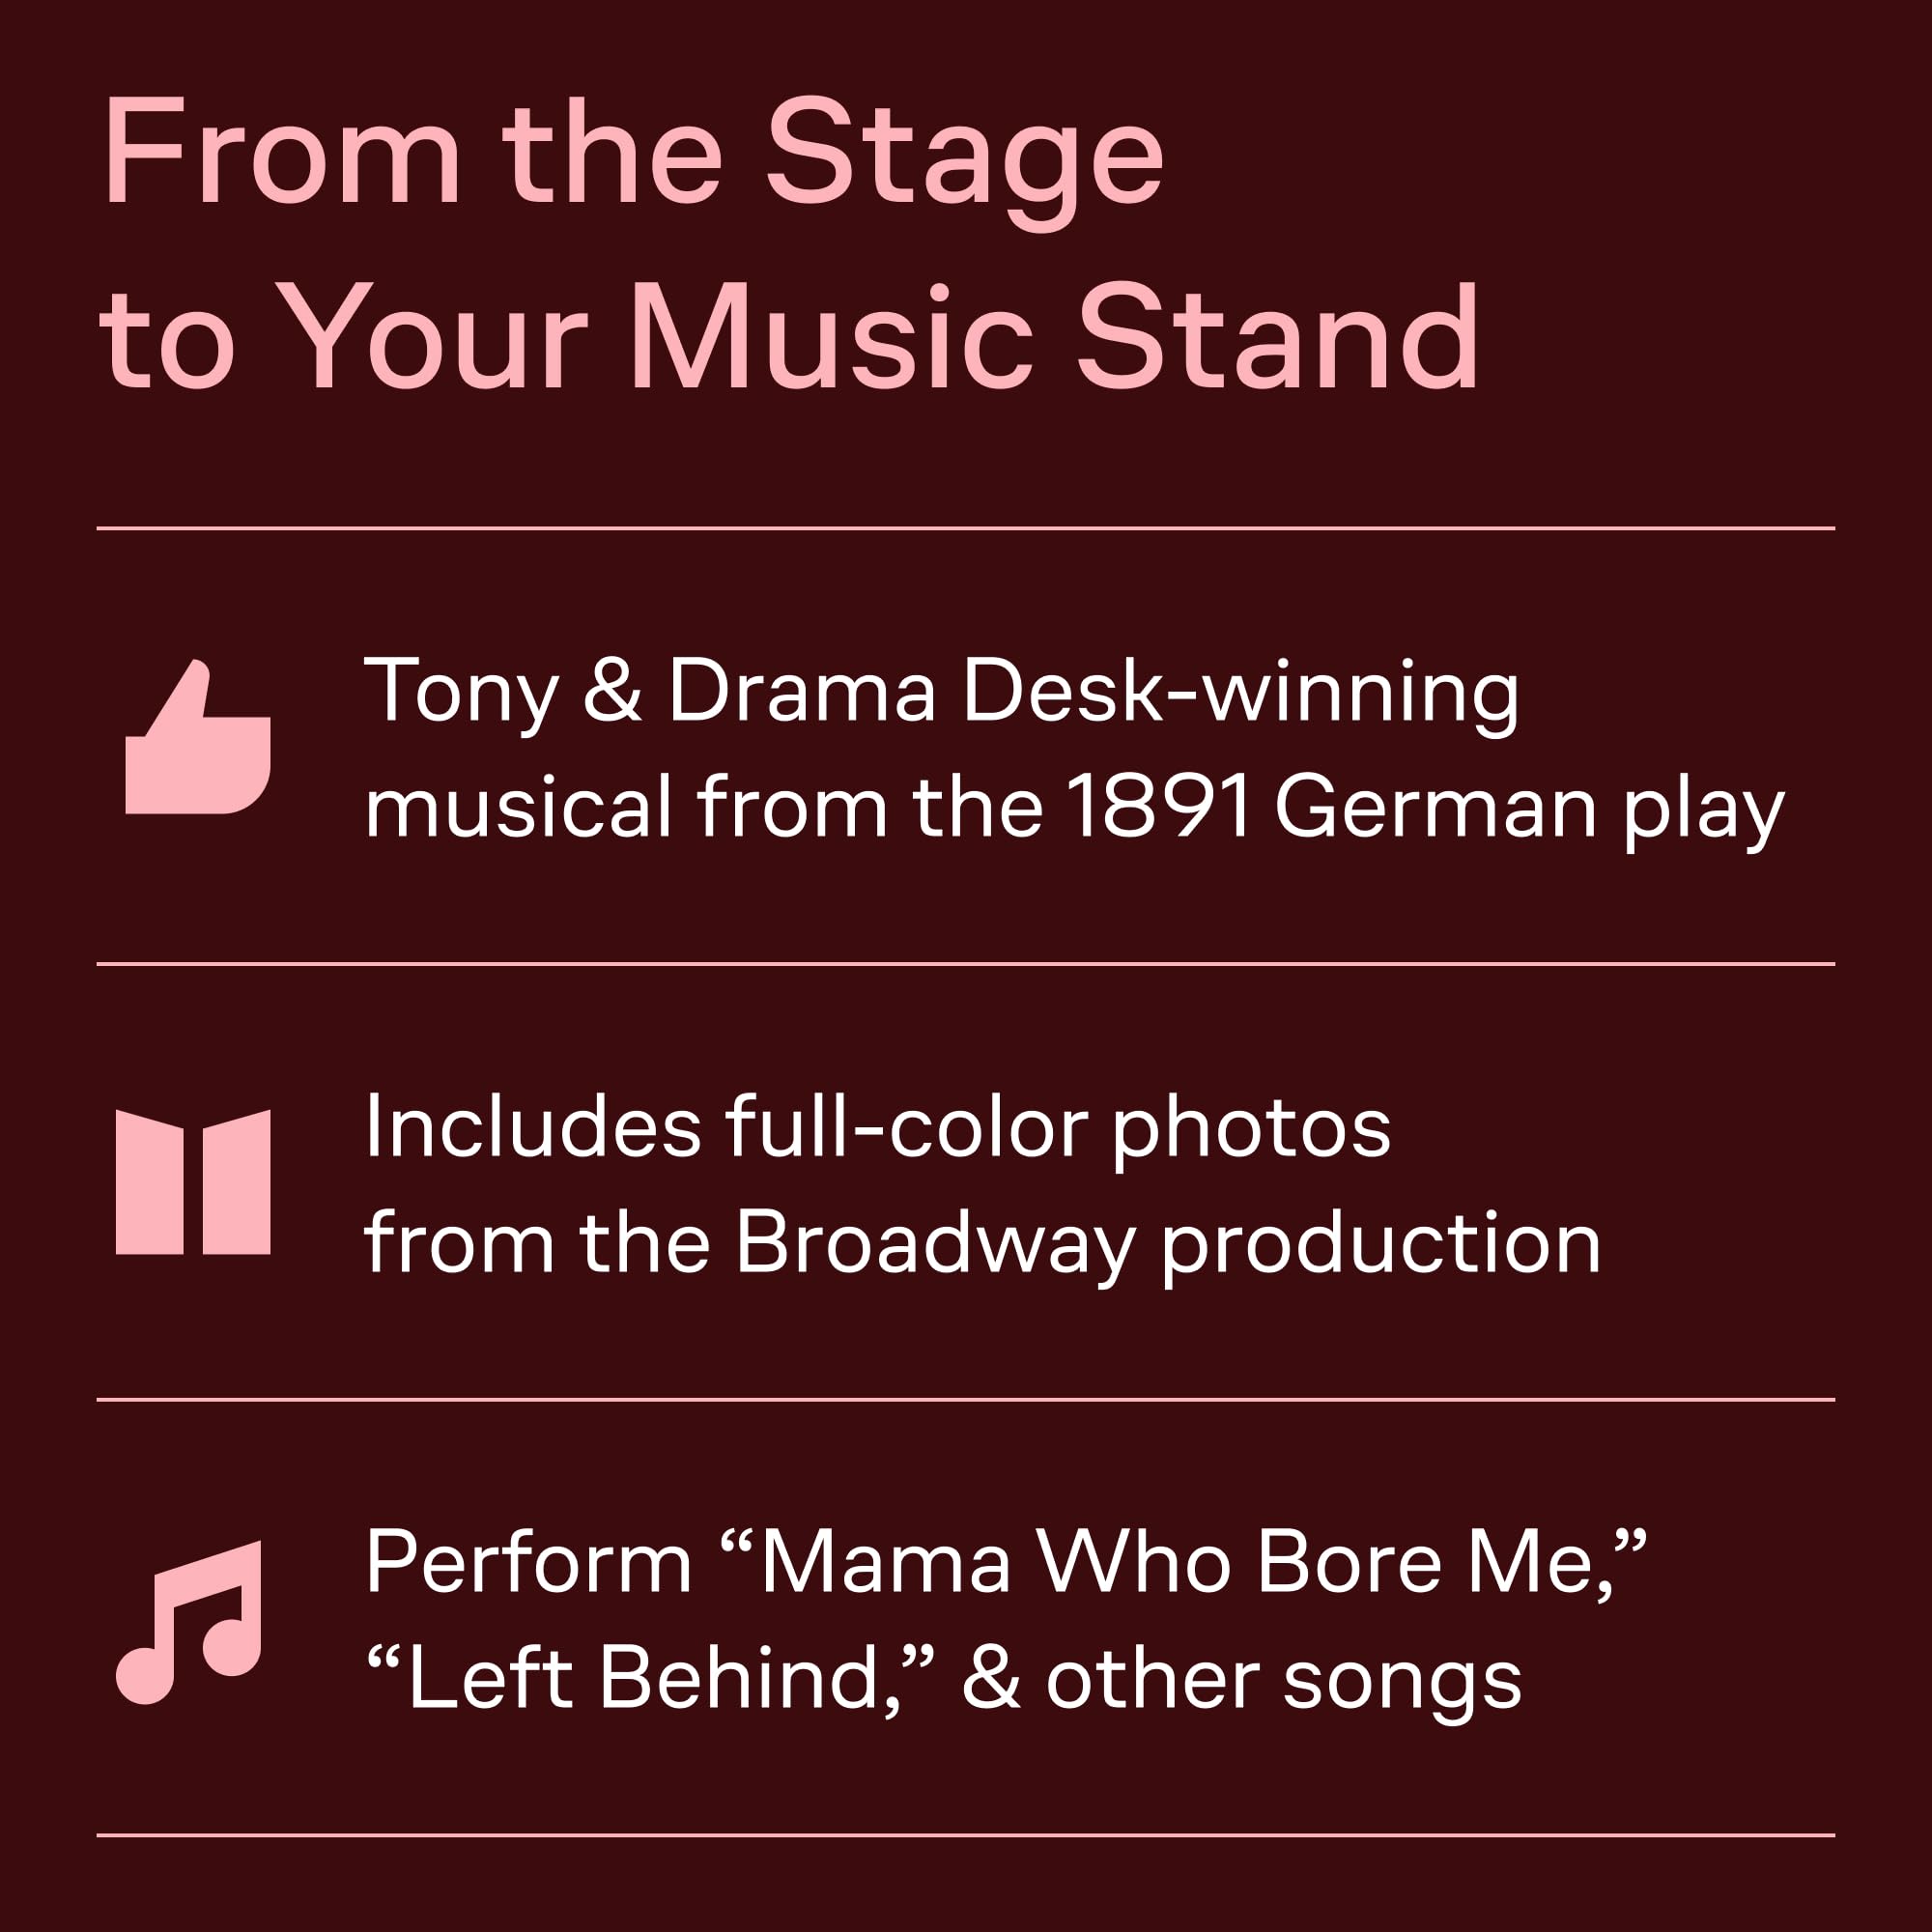Click the bottom divider line below the songs row

coord(965,1835)
